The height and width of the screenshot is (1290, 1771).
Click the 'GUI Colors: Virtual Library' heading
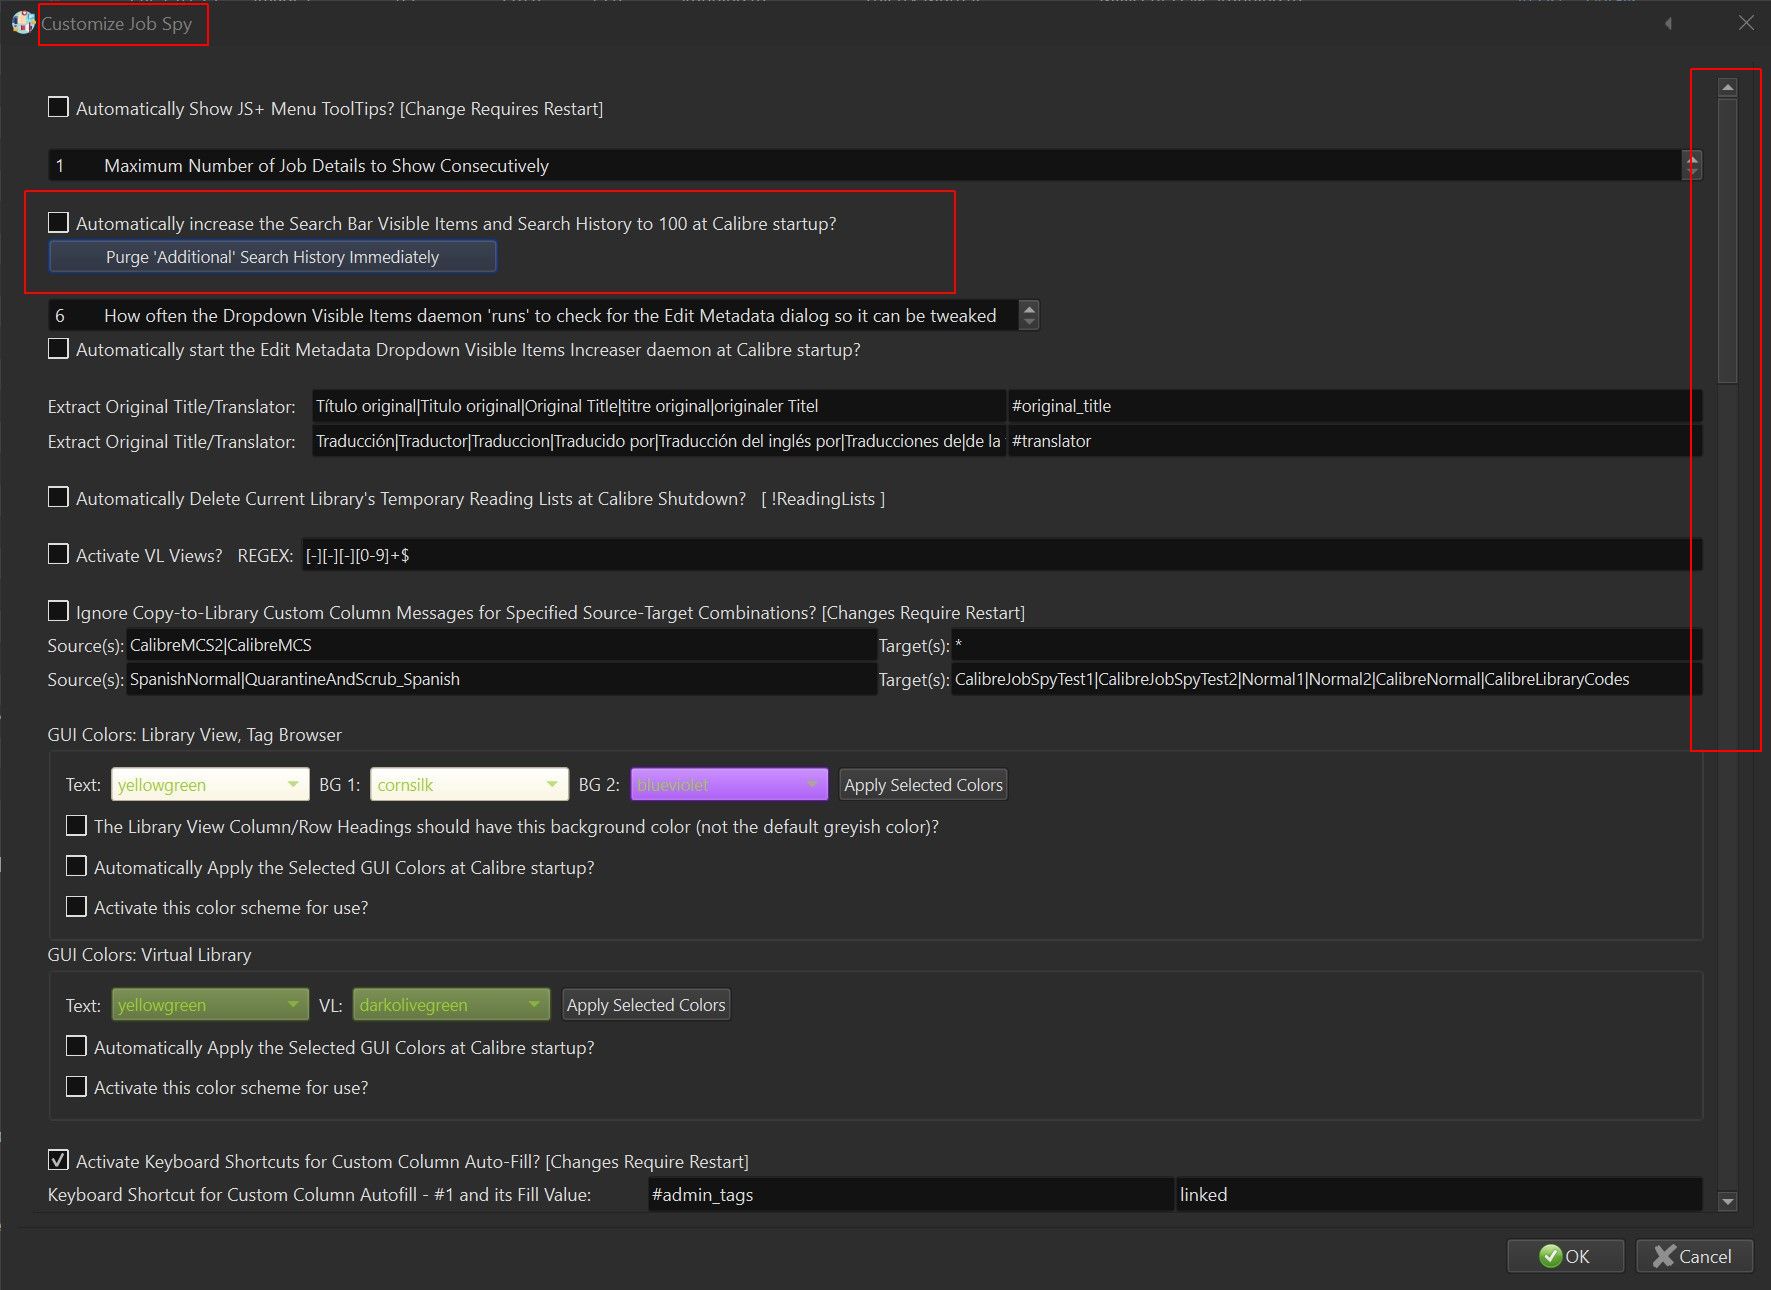149,955
